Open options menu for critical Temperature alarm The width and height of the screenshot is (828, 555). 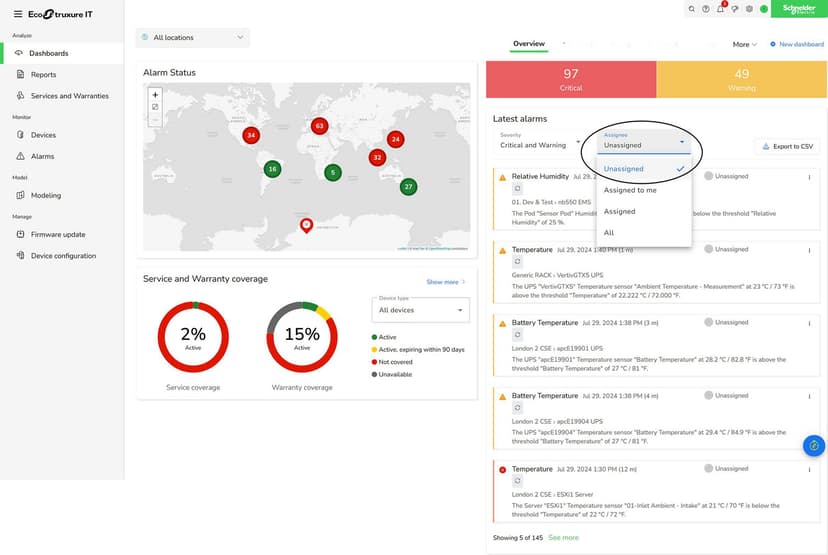[809, 469]
